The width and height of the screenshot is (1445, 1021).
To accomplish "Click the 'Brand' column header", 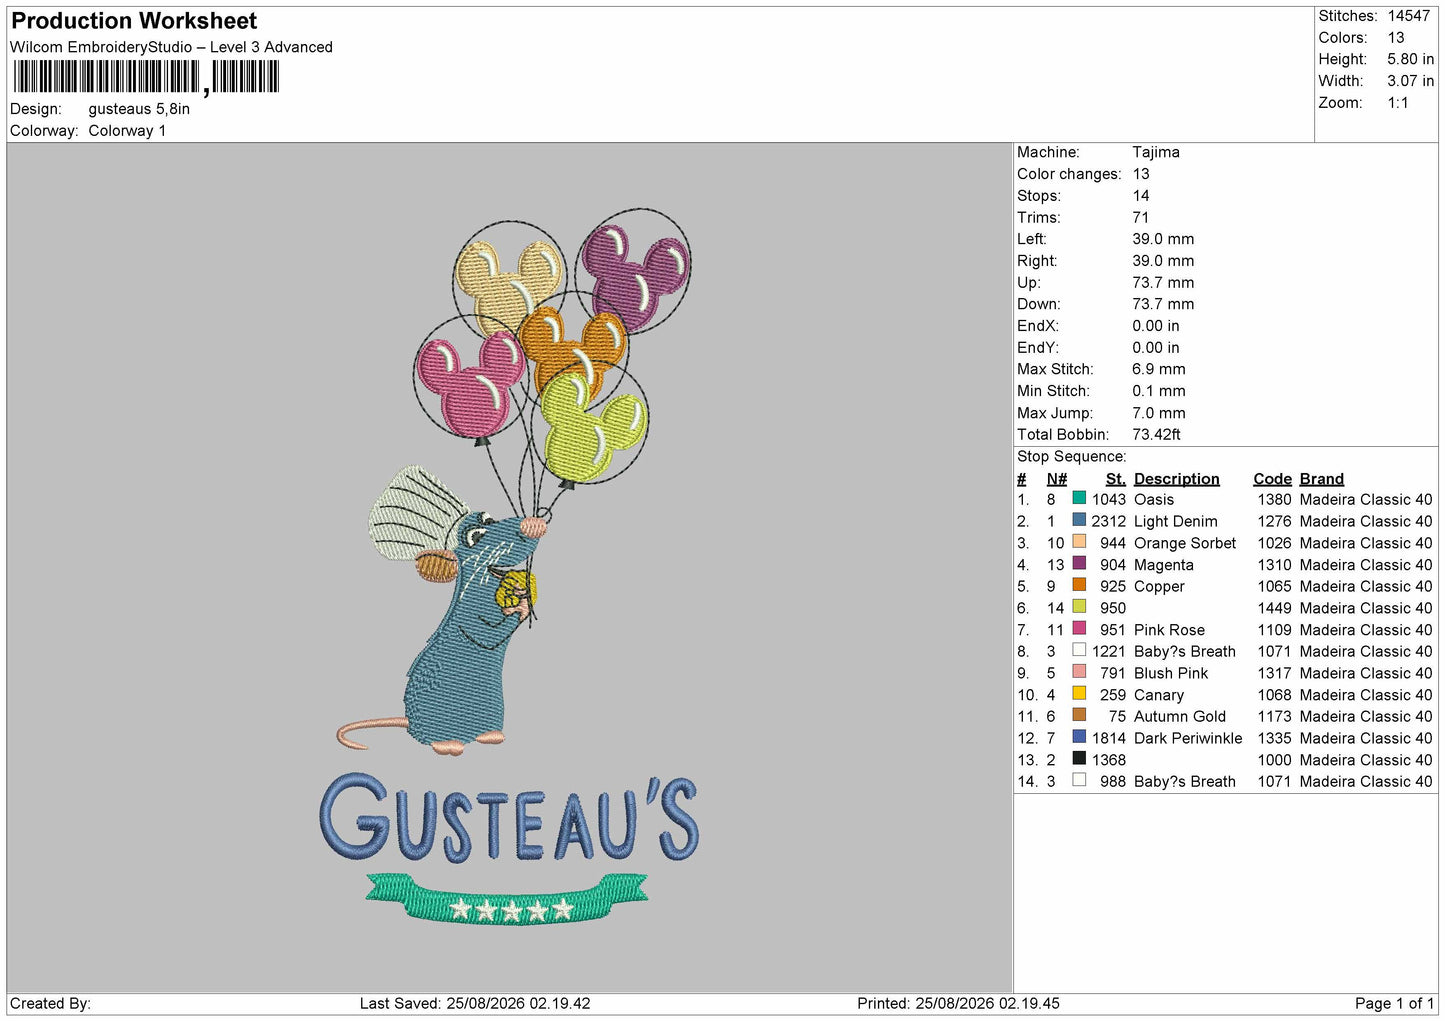I will click(1322, 479).
